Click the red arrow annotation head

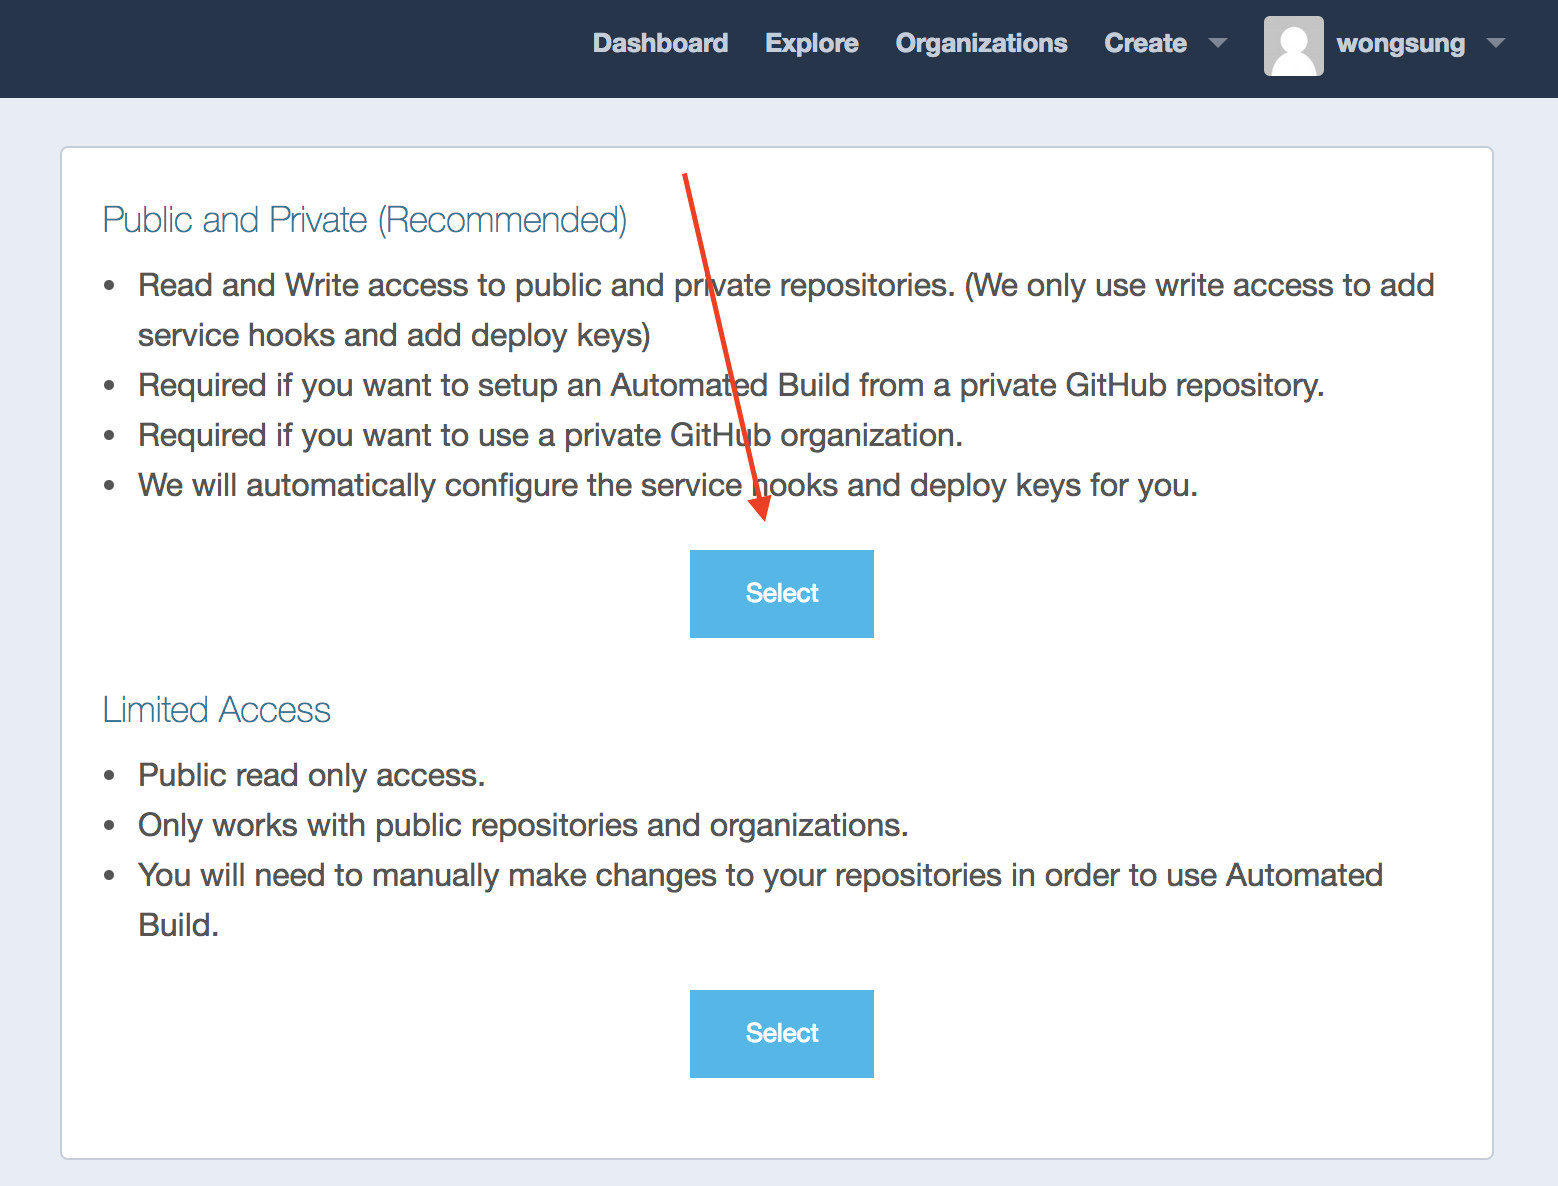point(761,506)
